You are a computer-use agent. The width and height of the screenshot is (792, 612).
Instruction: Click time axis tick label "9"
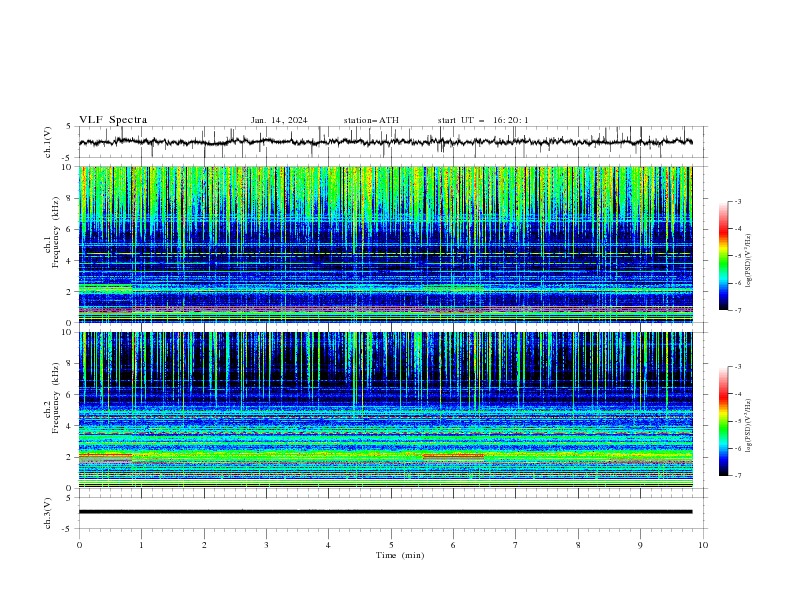[640, 545]
